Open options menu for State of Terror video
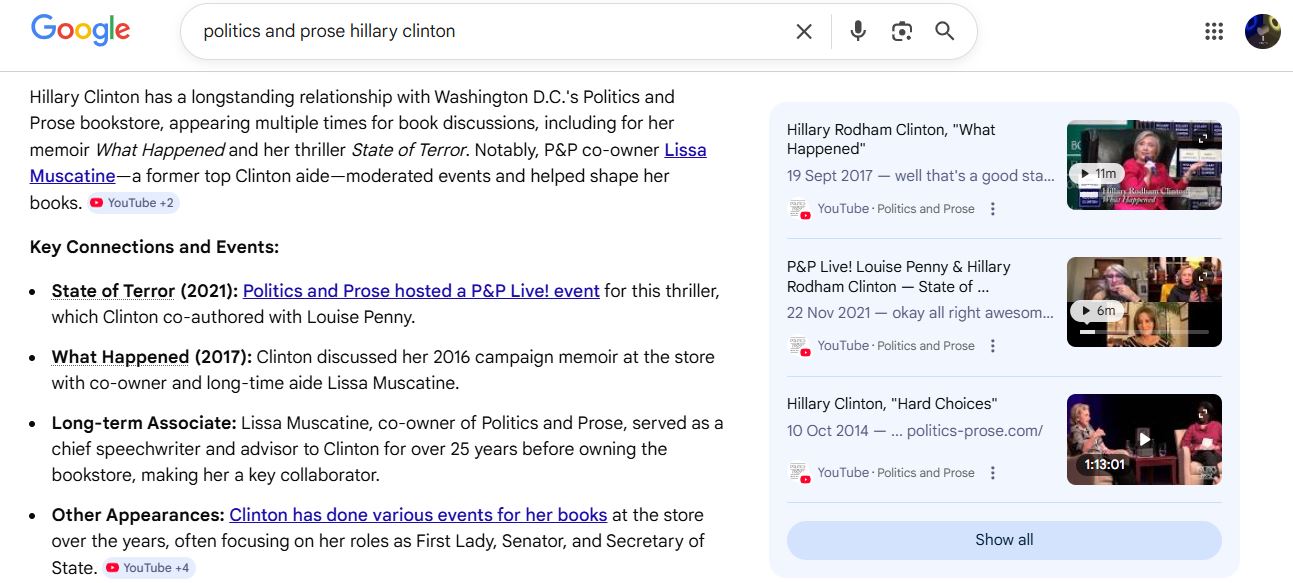This screenshot has width=1293, height=583. (993, 346)
